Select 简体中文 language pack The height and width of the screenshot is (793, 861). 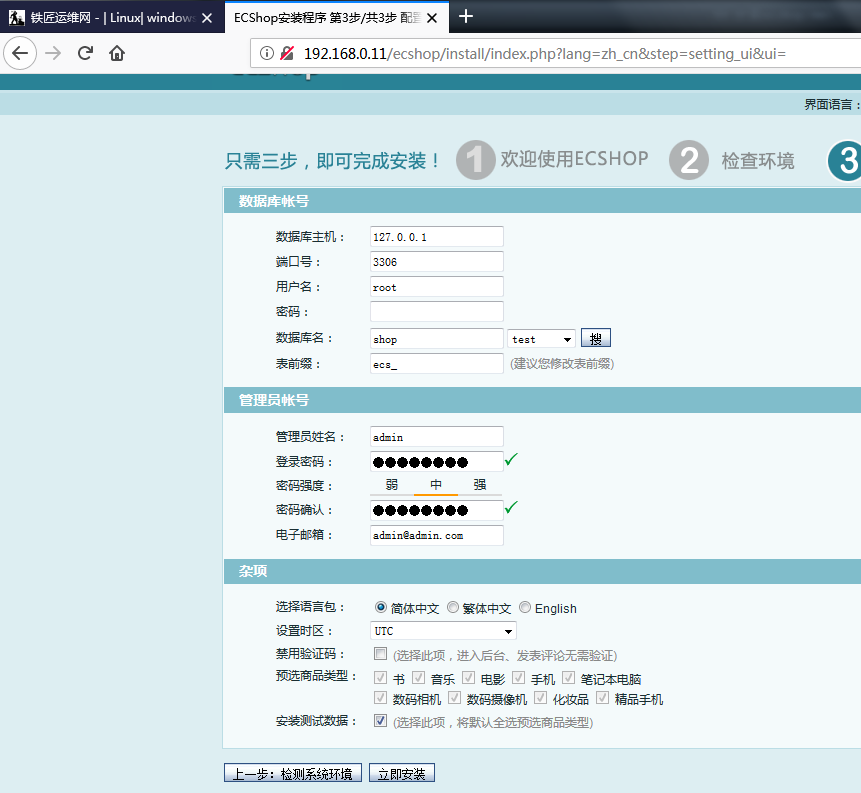tap(381, 607)
